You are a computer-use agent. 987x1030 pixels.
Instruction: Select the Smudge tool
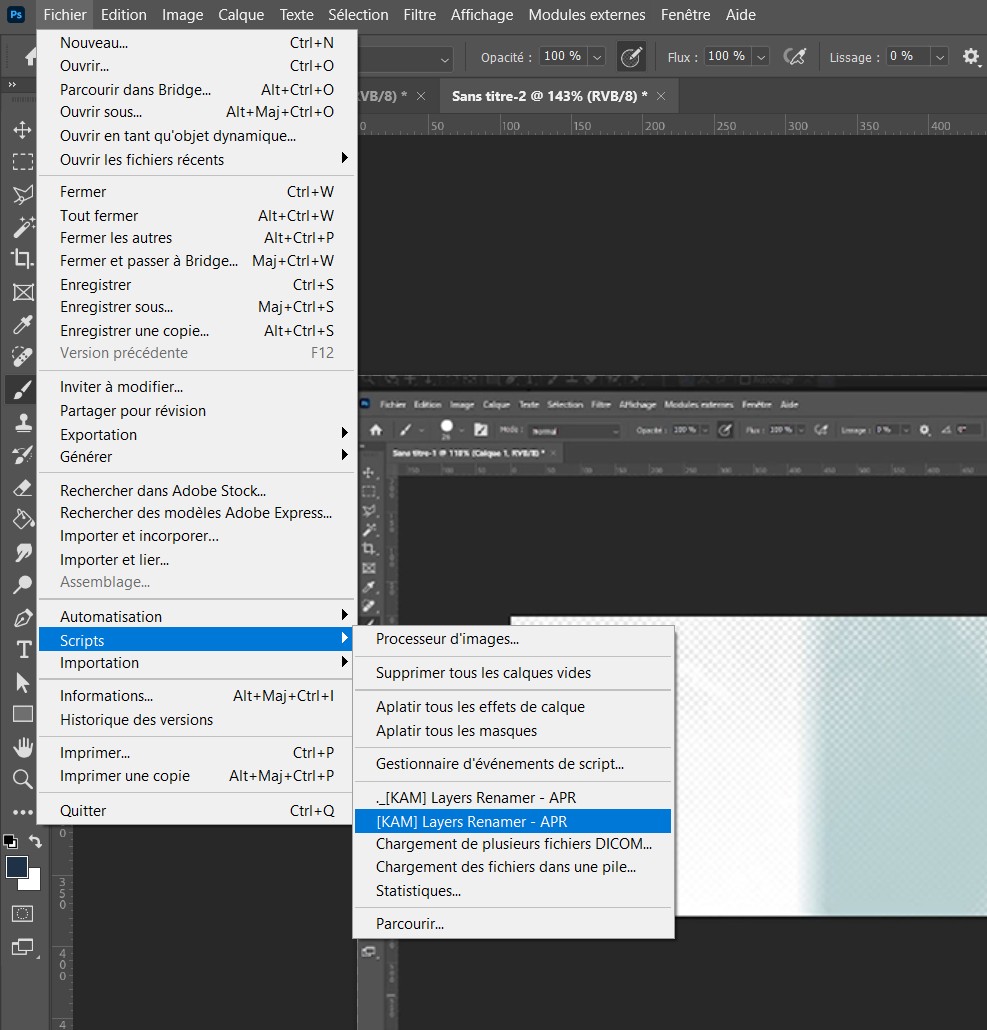[23, 552]
